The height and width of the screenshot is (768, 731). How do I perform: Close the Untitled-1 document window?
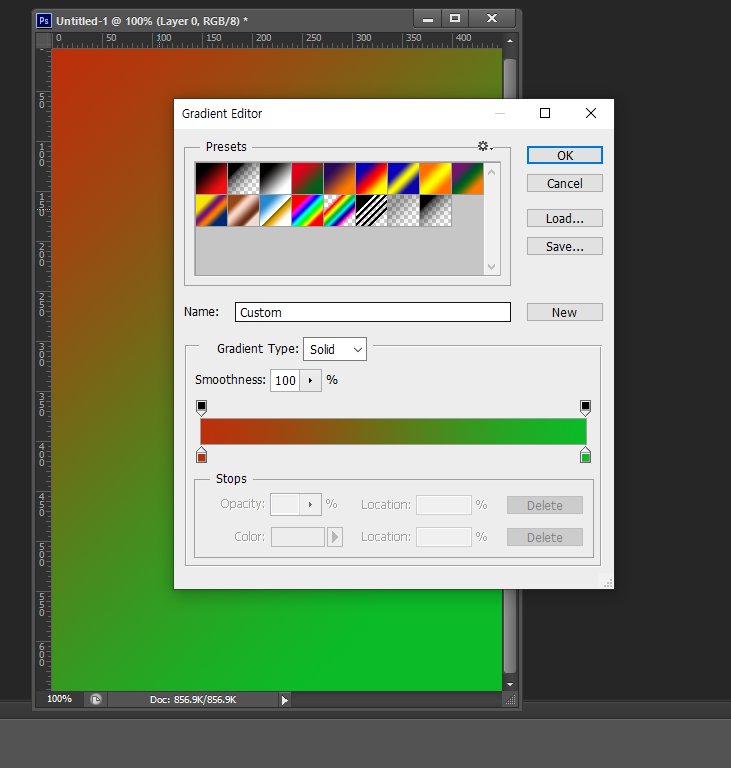[492, 19]
